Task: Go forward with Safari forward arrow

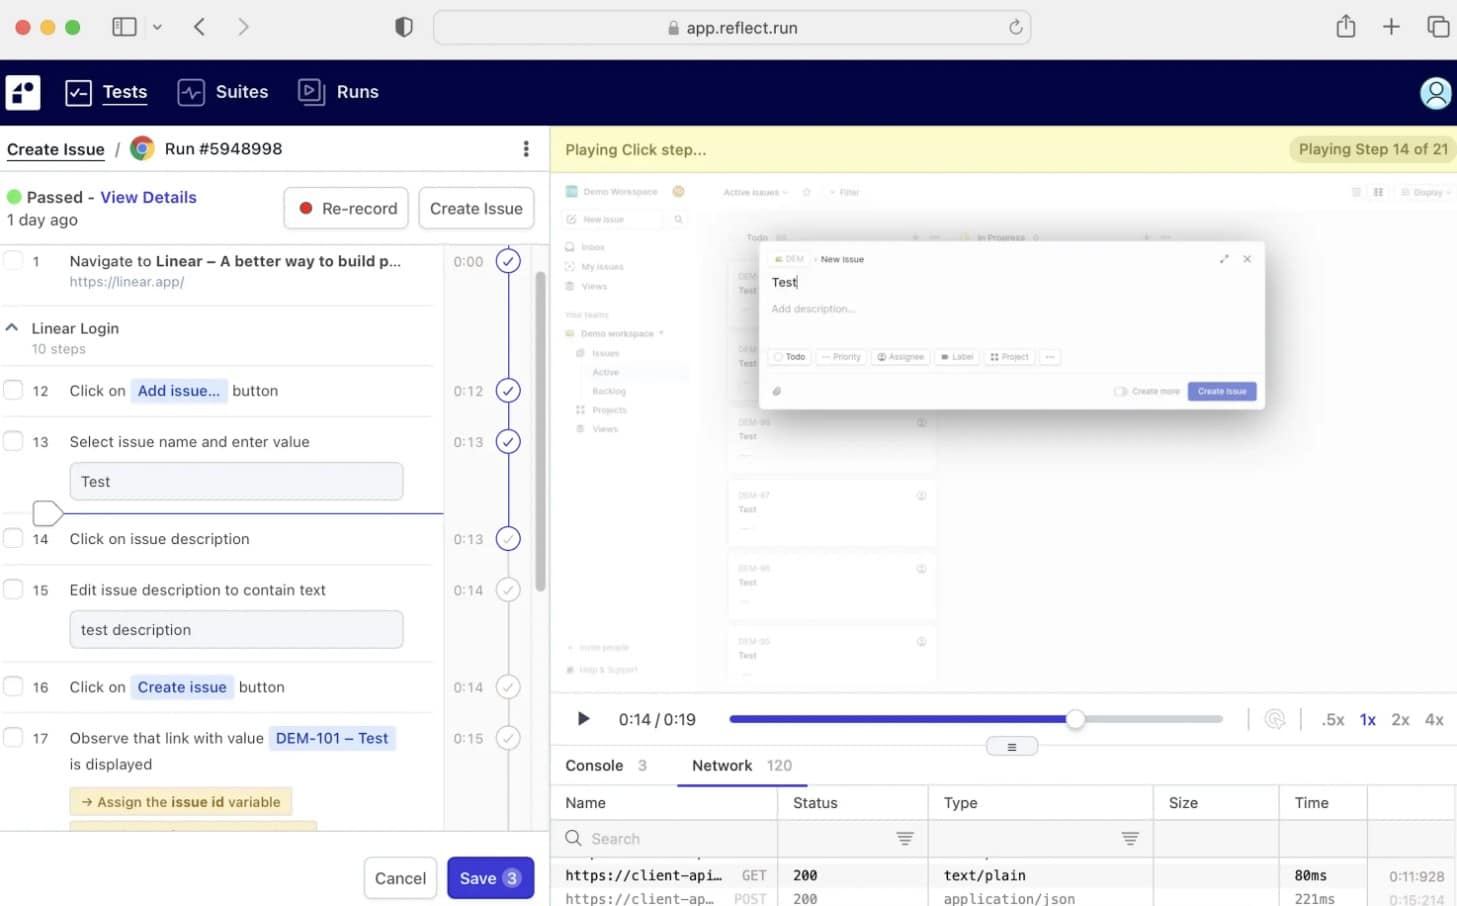Action: (x=243, y=27)
